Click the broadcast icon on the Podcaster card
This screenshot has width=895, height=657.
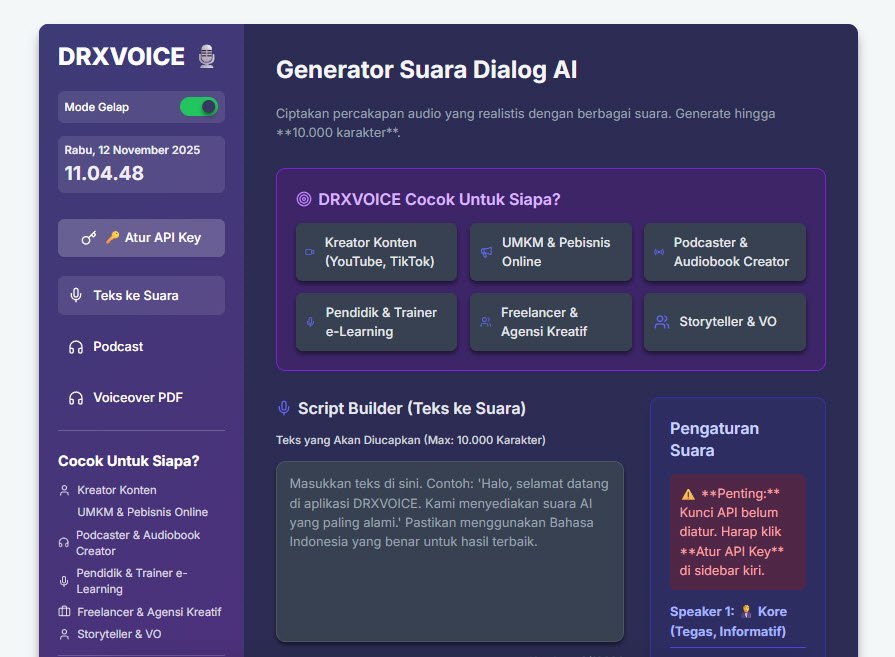pos(659,252)
